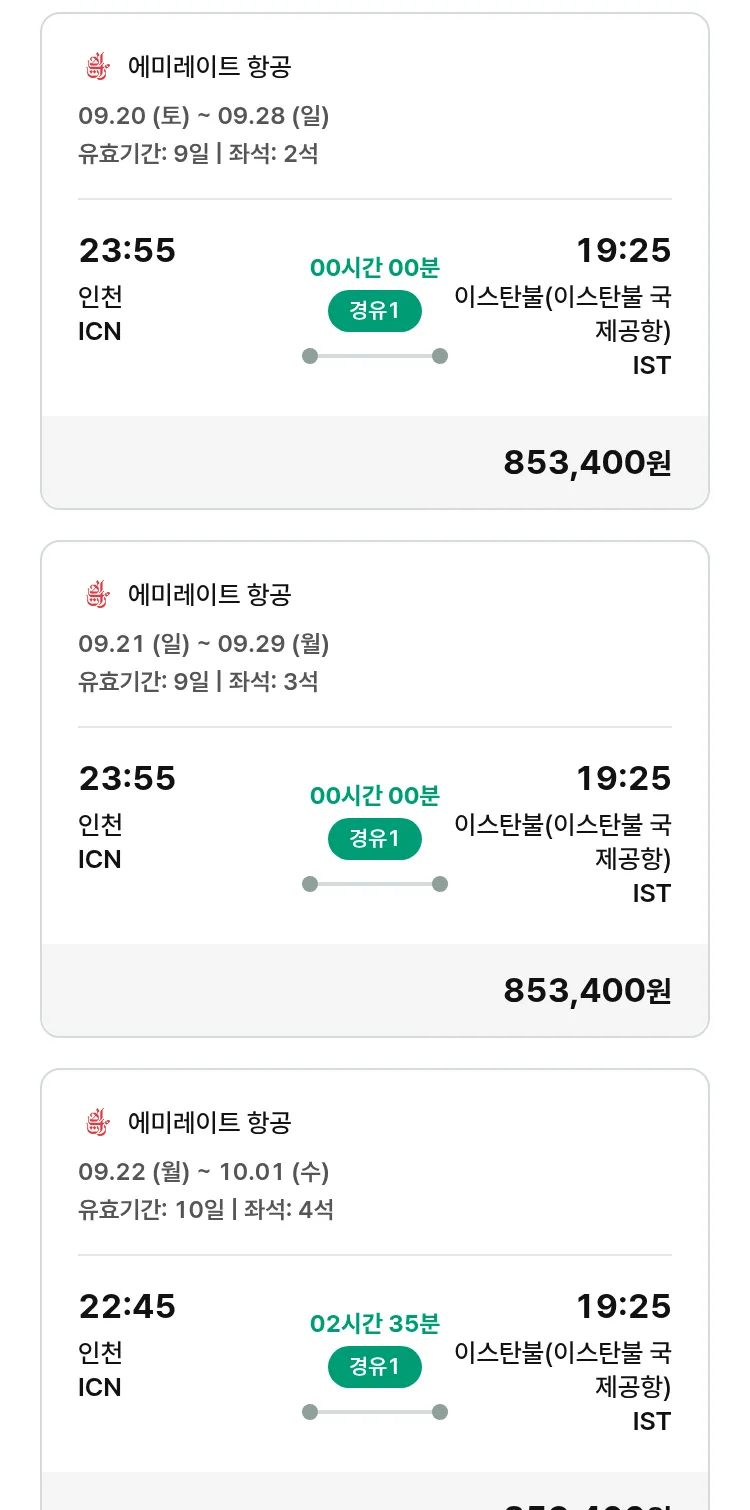
Task: Click 에미레이트 항공 name on 09.22 card
Action: [x=210, y=1123]
